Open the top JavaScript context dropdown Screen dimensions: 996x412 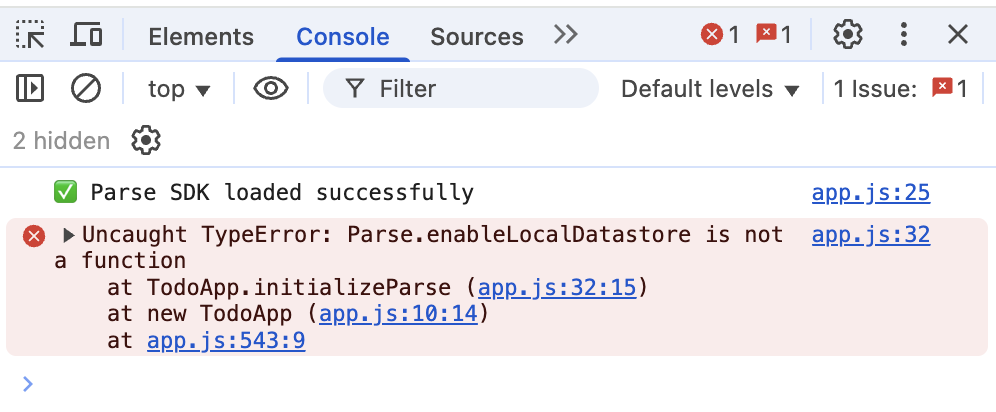point(178,89)
